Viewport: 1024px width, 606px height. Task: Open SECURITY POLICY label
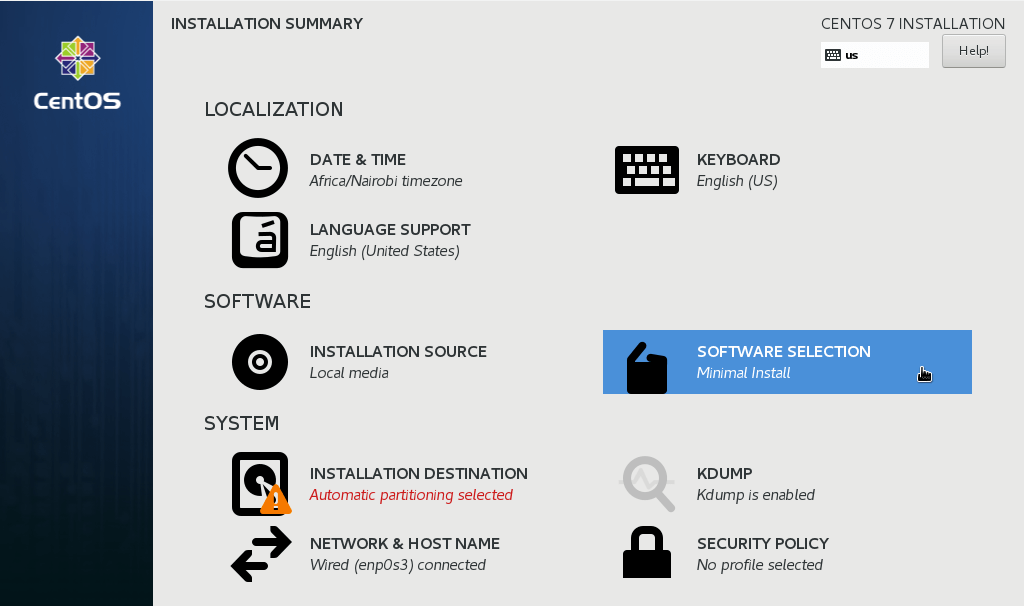[x=763, y=543]
